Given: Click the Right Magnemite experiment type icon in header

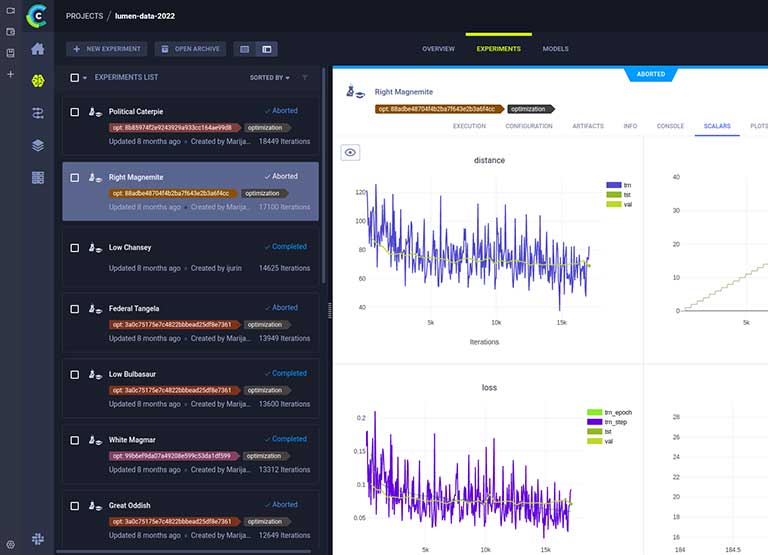Looking at the screenshot, I should coord(356,92).
